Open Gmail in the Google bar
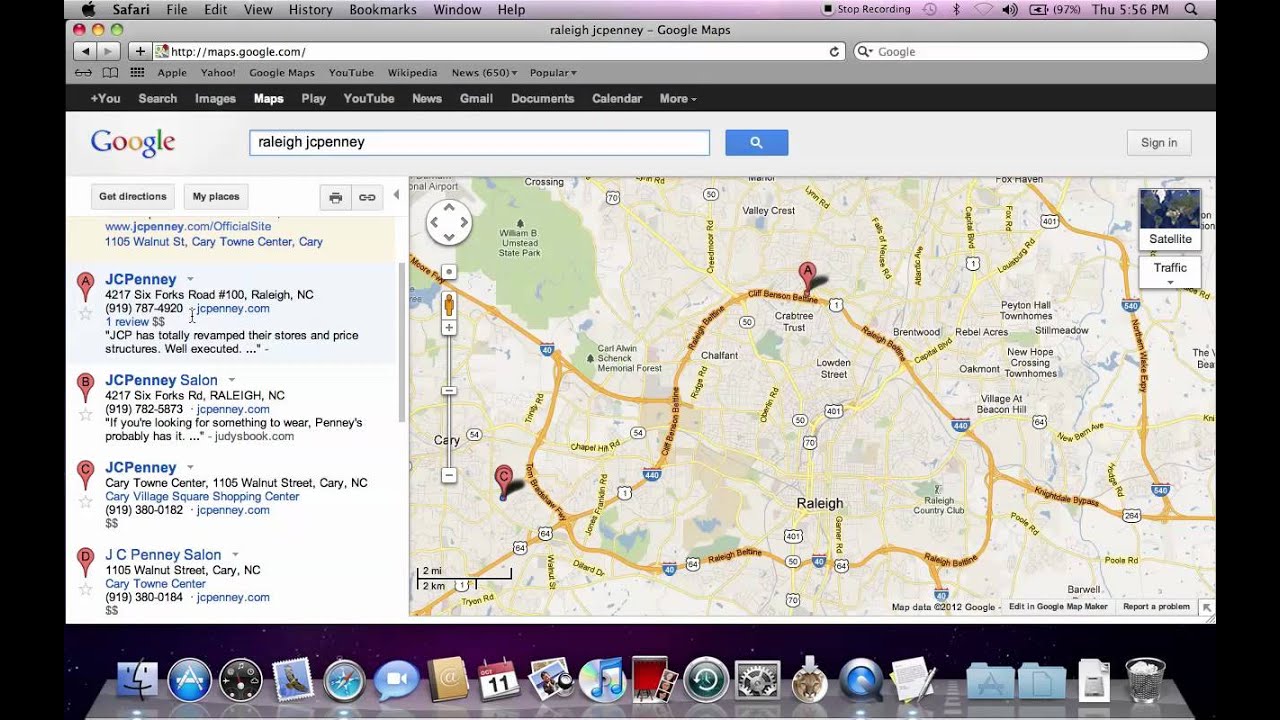The height and width of the screenshot is (720, 1280). (x=476, y=98)
